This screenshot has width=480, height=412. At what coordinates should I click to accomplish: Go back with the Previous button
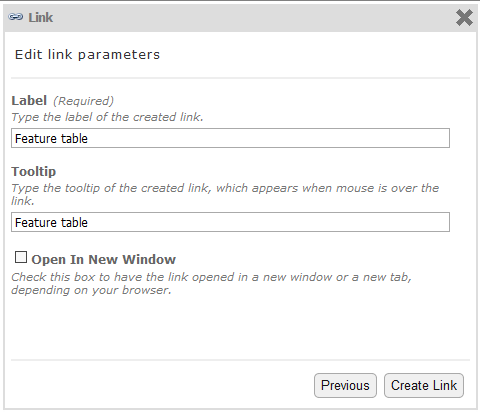coord(345,385)
